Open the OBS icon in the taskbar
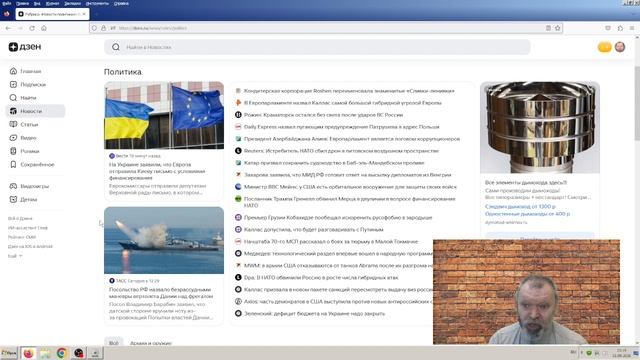Viewport: 640px width, 360px height. click(x=79, y=353)
